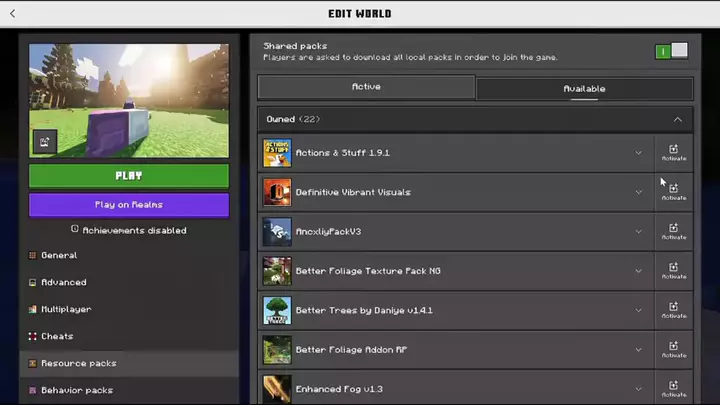Click the green PLAY button
Viewport: 720px width, 405px height.
[129, 176]
